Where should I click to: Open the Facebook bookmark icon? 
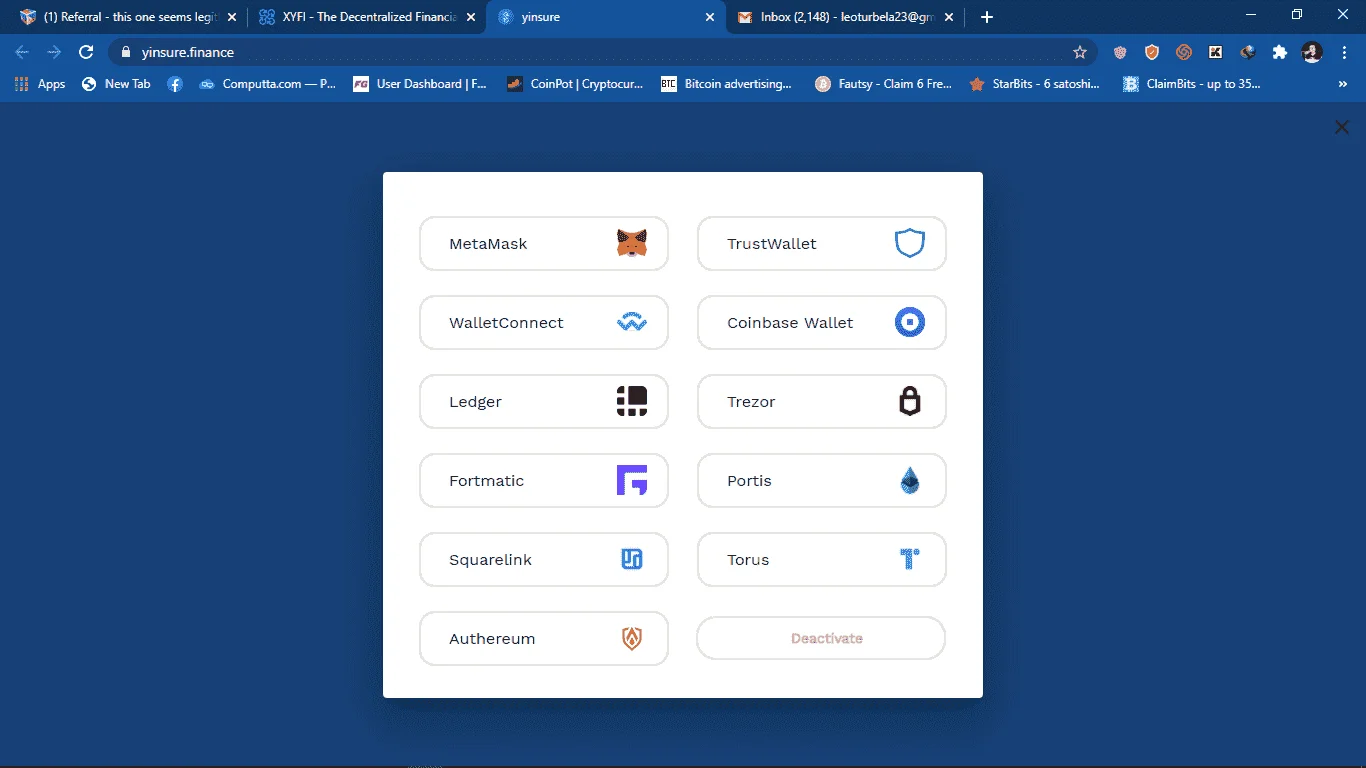point(175,84)
